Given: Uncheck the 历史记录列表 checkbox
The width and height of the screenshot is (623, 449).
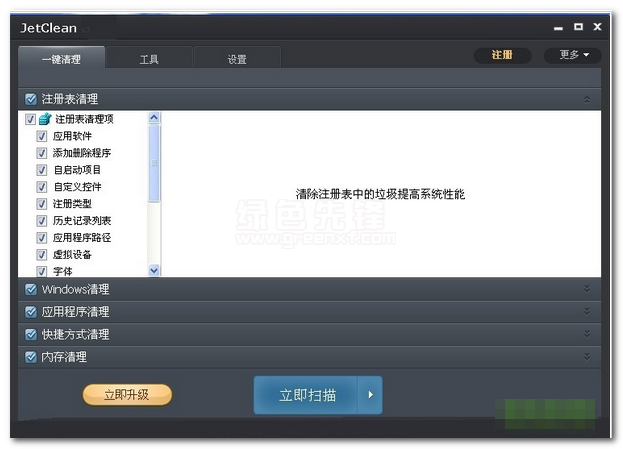Looking at the screenshot, I should pos(42,221).
